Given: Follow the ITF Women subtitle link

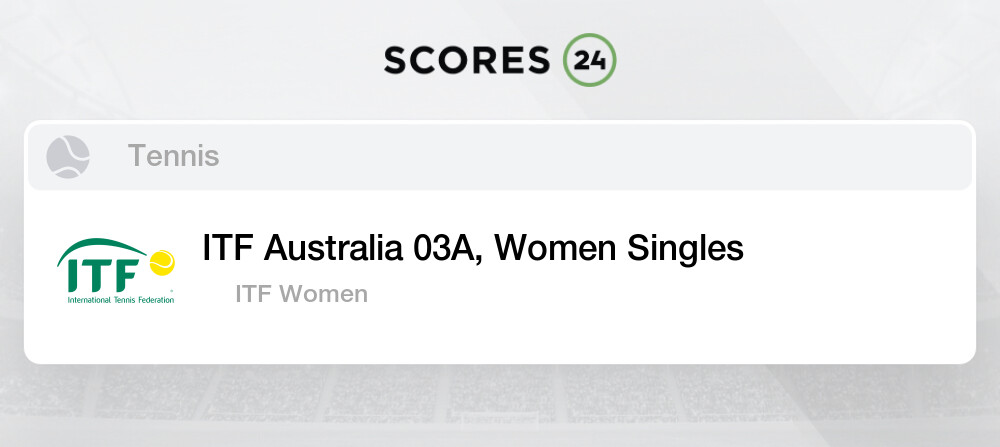Looking at the screenshot, I should point(301,294).
